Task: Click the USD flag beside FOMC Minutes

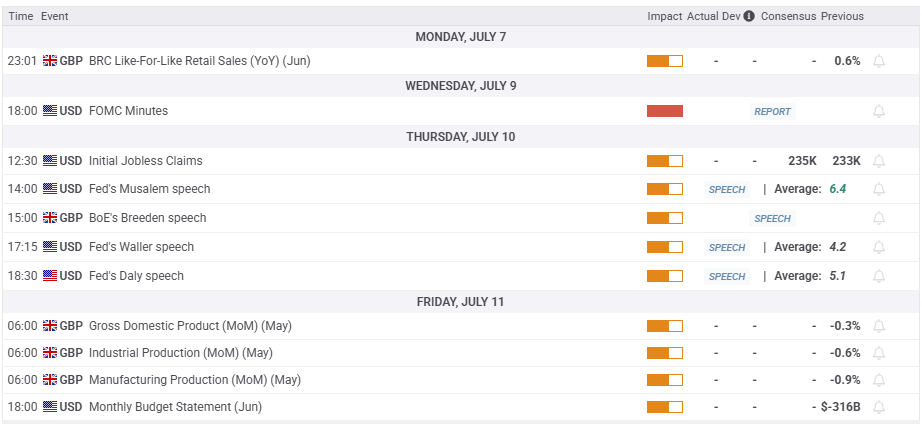Action: (x=50, y=111)
